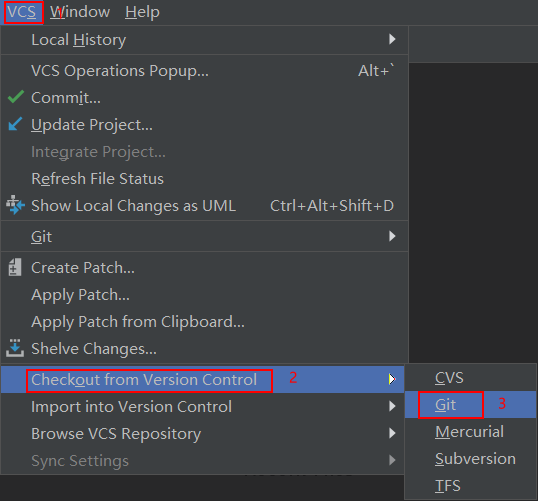Expand the Git submenu arrow
This screenshot has height=501, width=538.
(392, 236)
